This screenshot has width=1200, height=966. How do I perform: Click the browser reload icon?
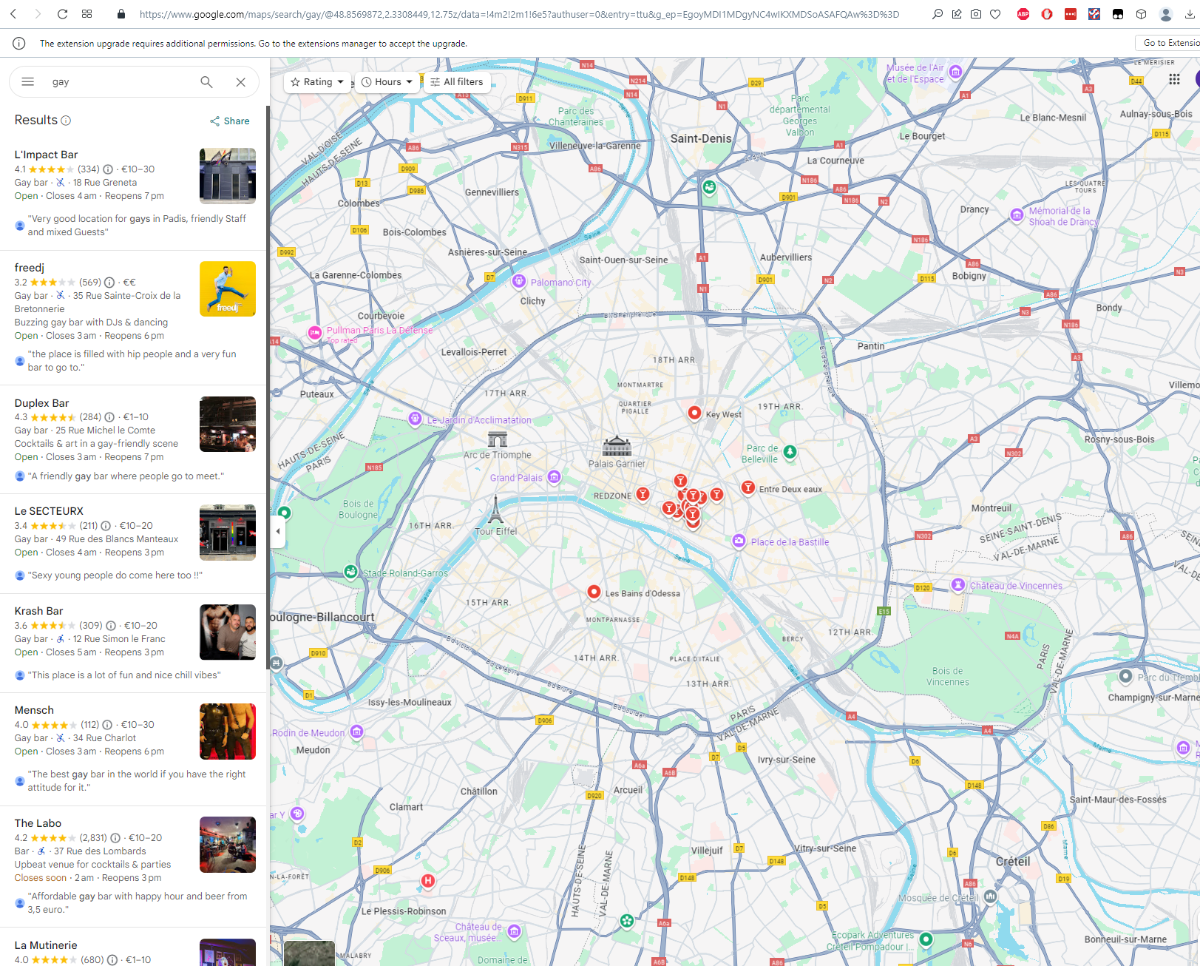coord(62,14)
